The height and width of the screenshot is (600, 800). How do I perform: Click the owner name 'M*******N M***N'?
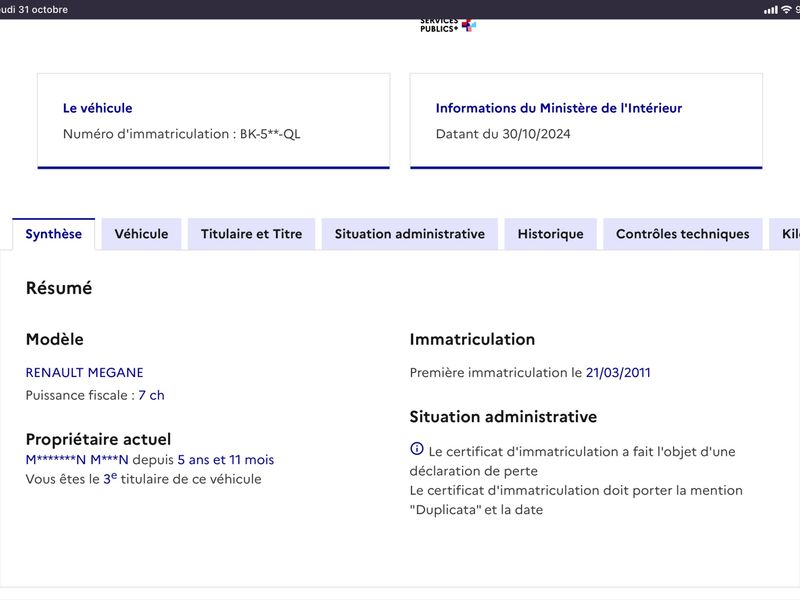[77, 460]
